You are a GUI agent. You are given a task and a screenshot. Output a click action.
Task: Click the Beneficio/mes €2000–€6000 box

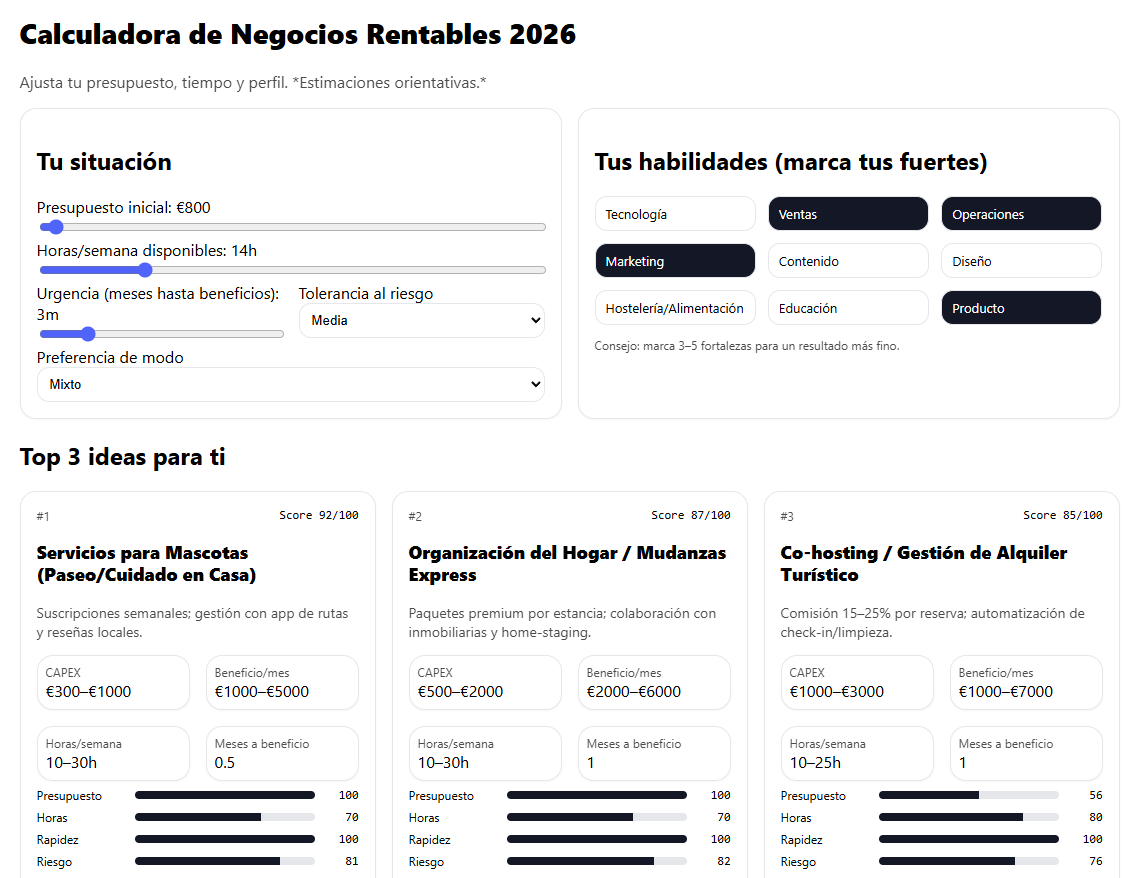654,682
